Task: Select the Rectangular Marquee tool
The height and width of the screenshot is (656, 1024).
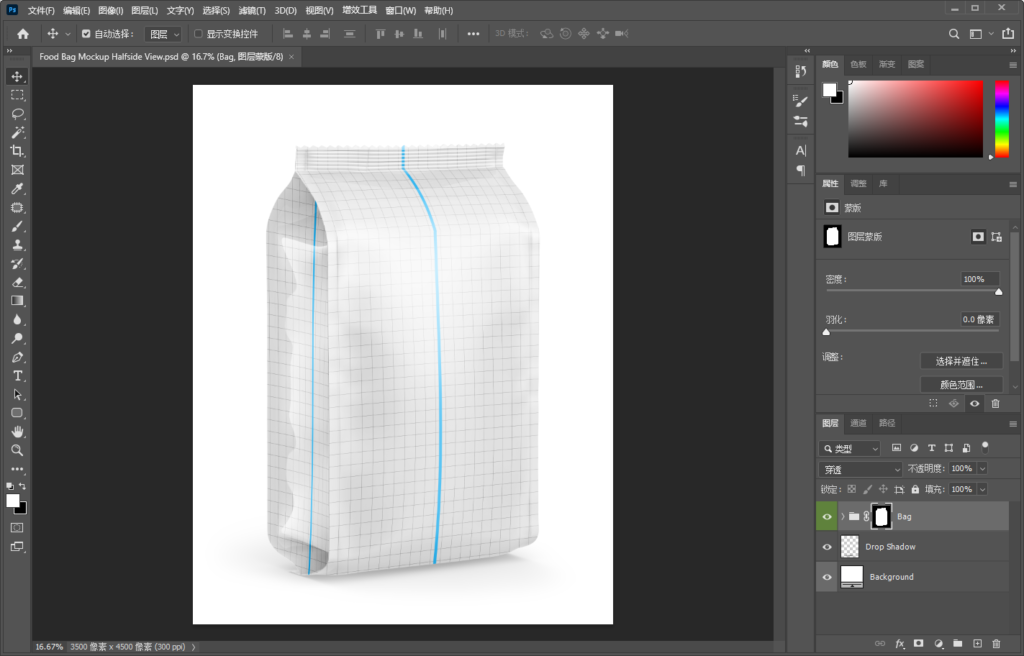Action: tap(18, 95)
